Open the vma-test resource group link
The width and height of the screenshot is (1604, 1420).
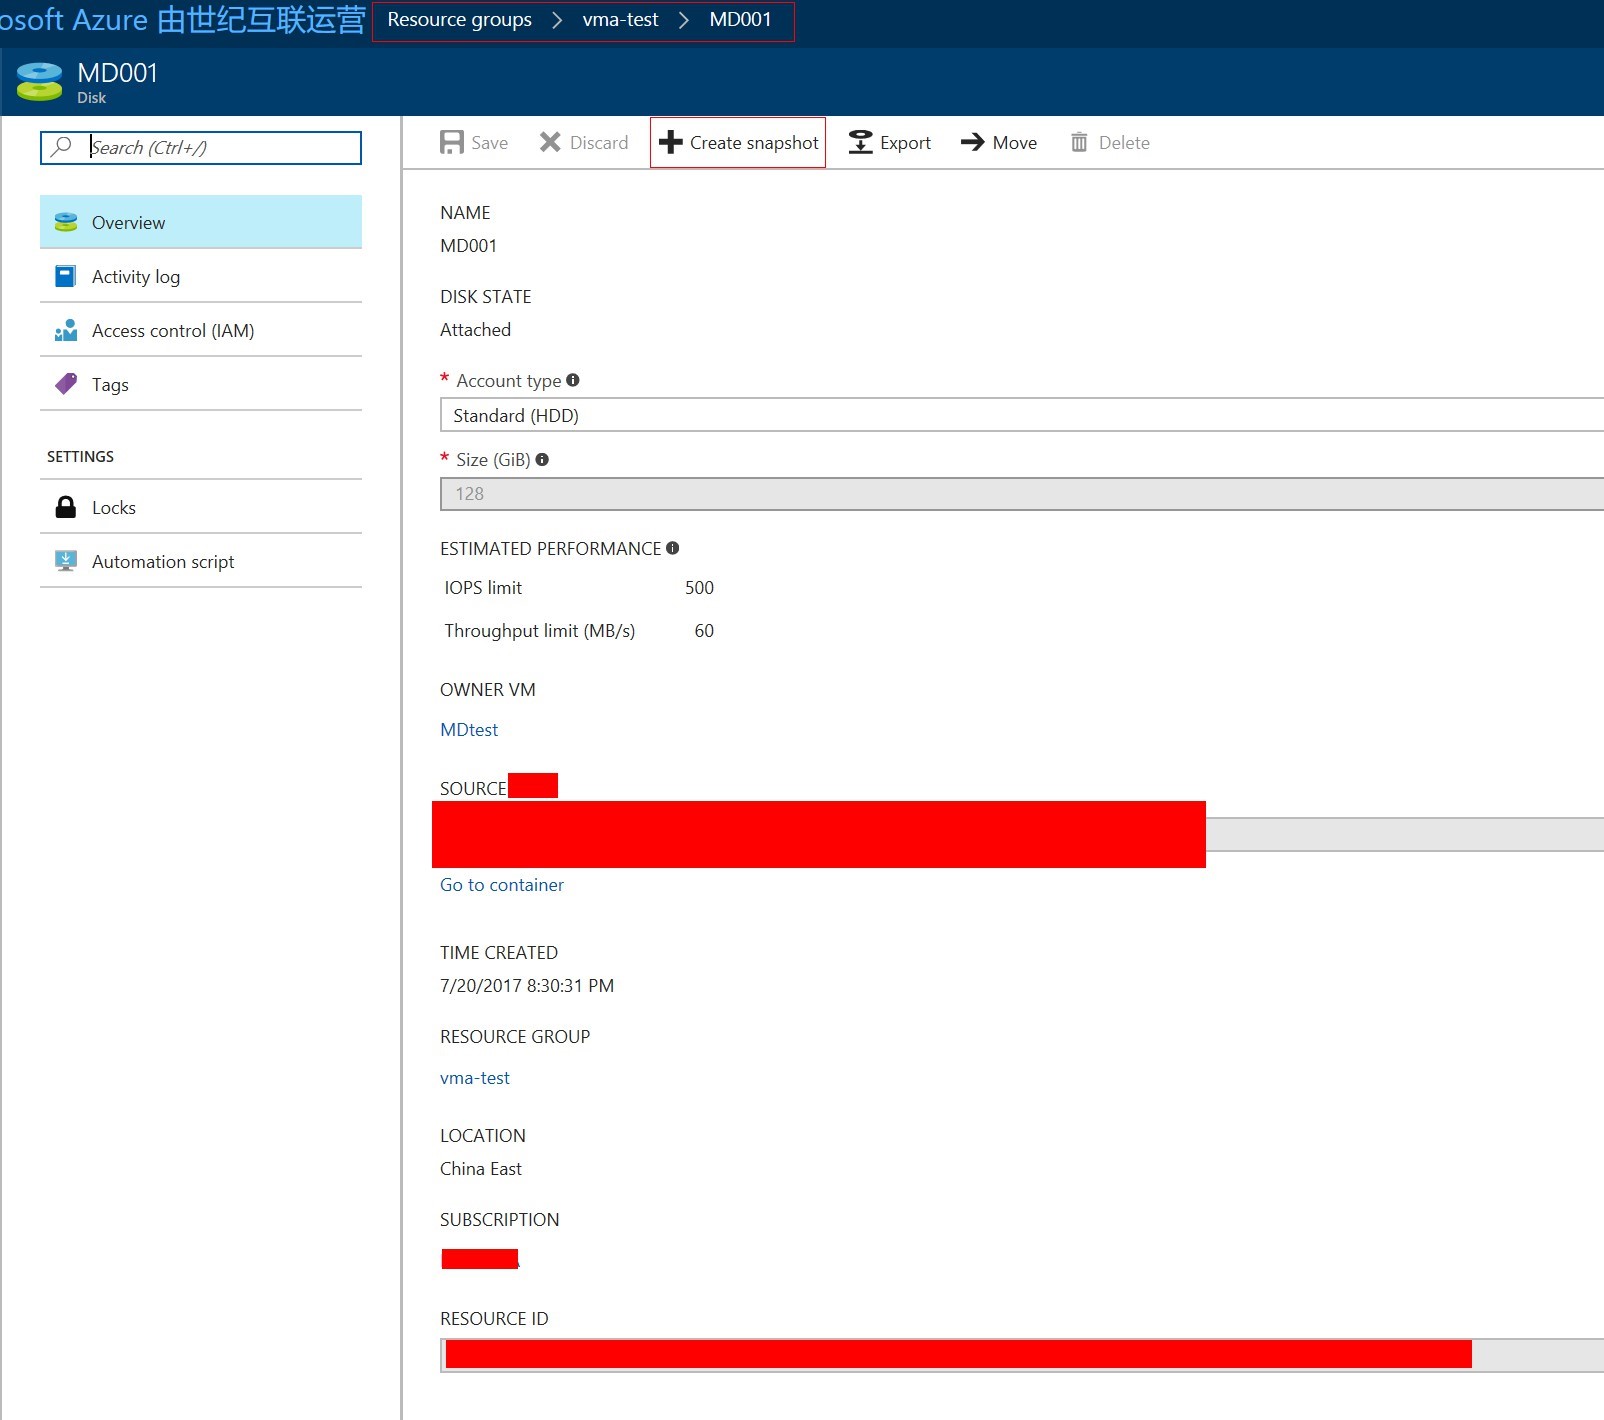click(x=475, y=1078)
